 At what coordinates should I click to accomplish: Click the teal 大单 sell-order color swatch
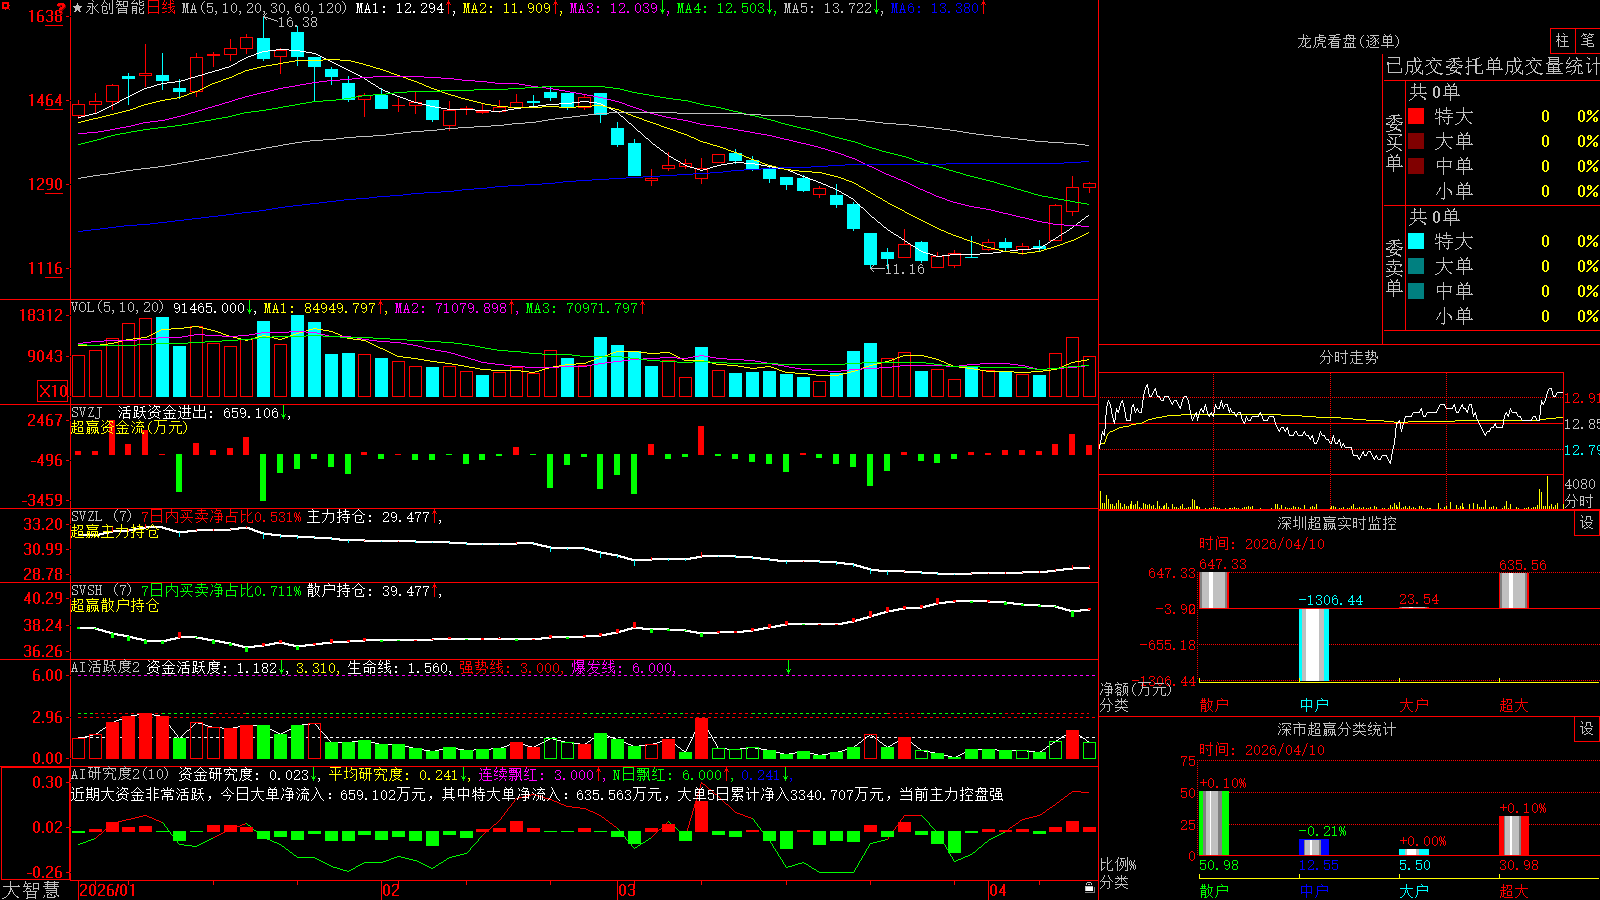pos(1416,266)
